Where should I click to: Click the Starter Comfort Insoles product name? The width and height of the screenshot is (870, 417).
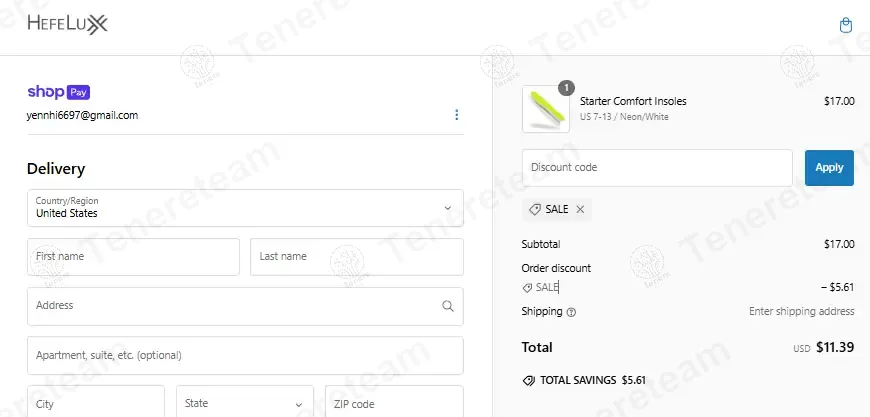click(x=633, y=101)
